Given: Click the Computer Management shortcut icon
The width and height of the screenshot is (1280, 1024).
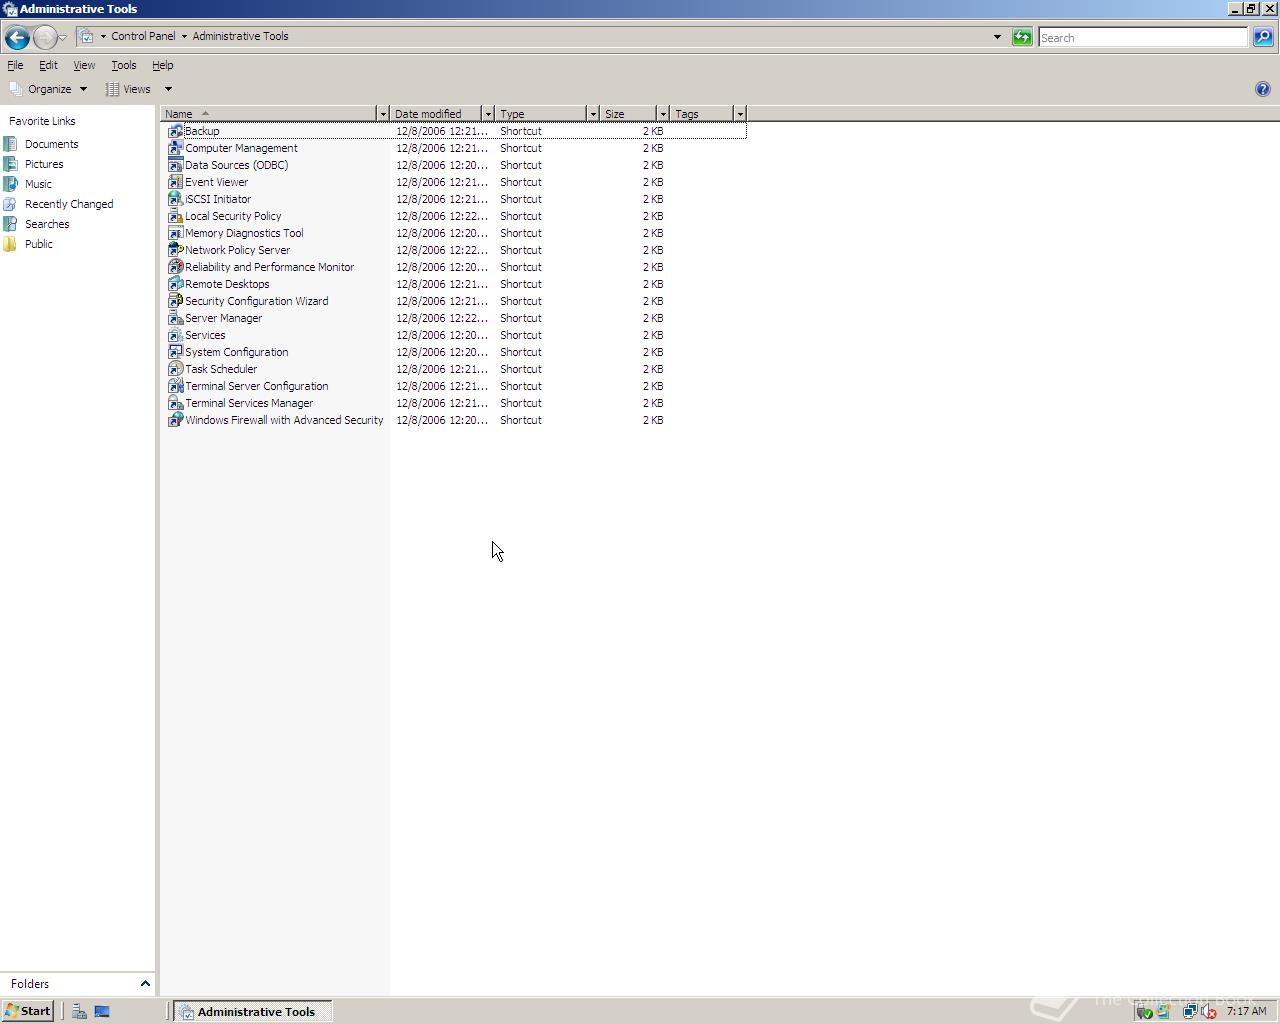Looking at the screenshot, I should point(175,148).
